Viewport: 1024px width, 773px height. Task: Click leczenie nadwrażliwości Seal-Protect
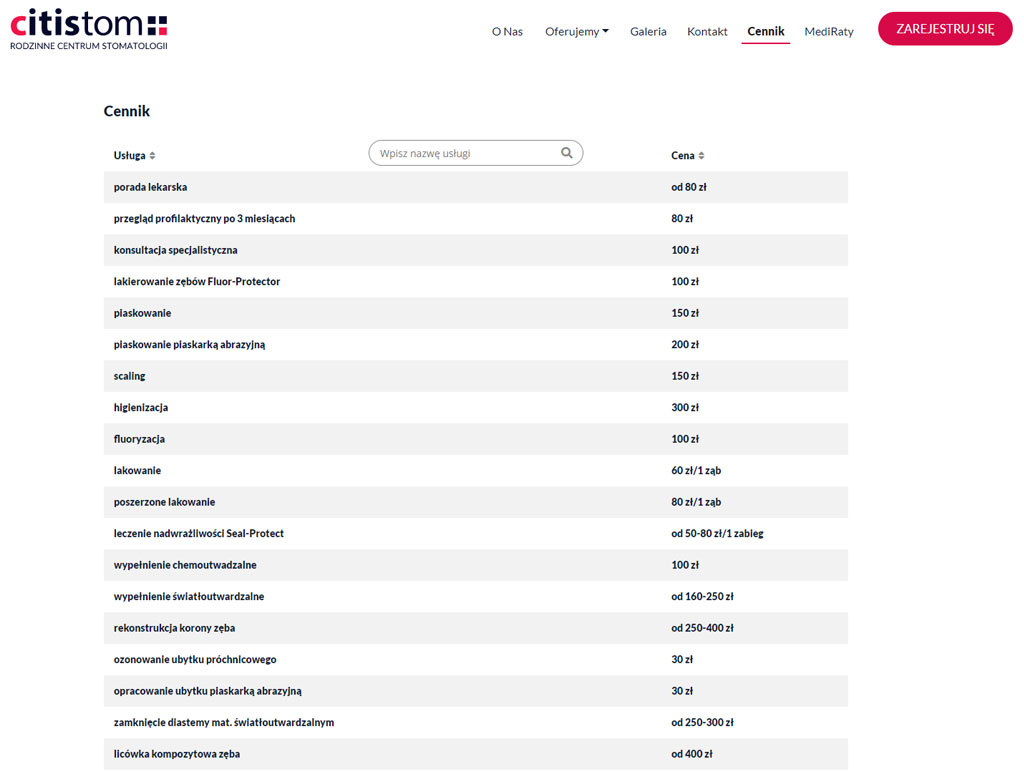click(199, 533)
